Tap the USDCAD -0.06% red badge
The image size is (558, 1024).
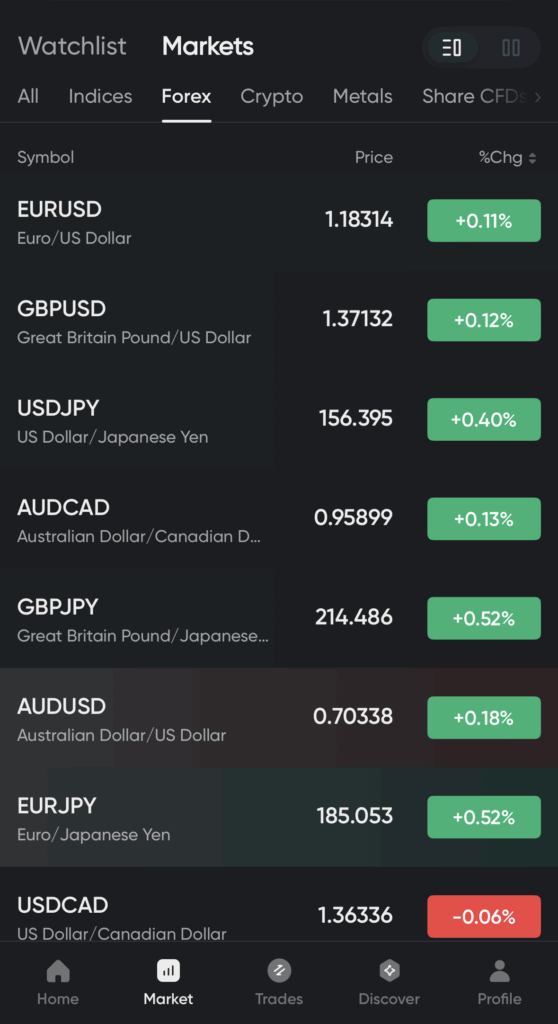tap(484, 916)
